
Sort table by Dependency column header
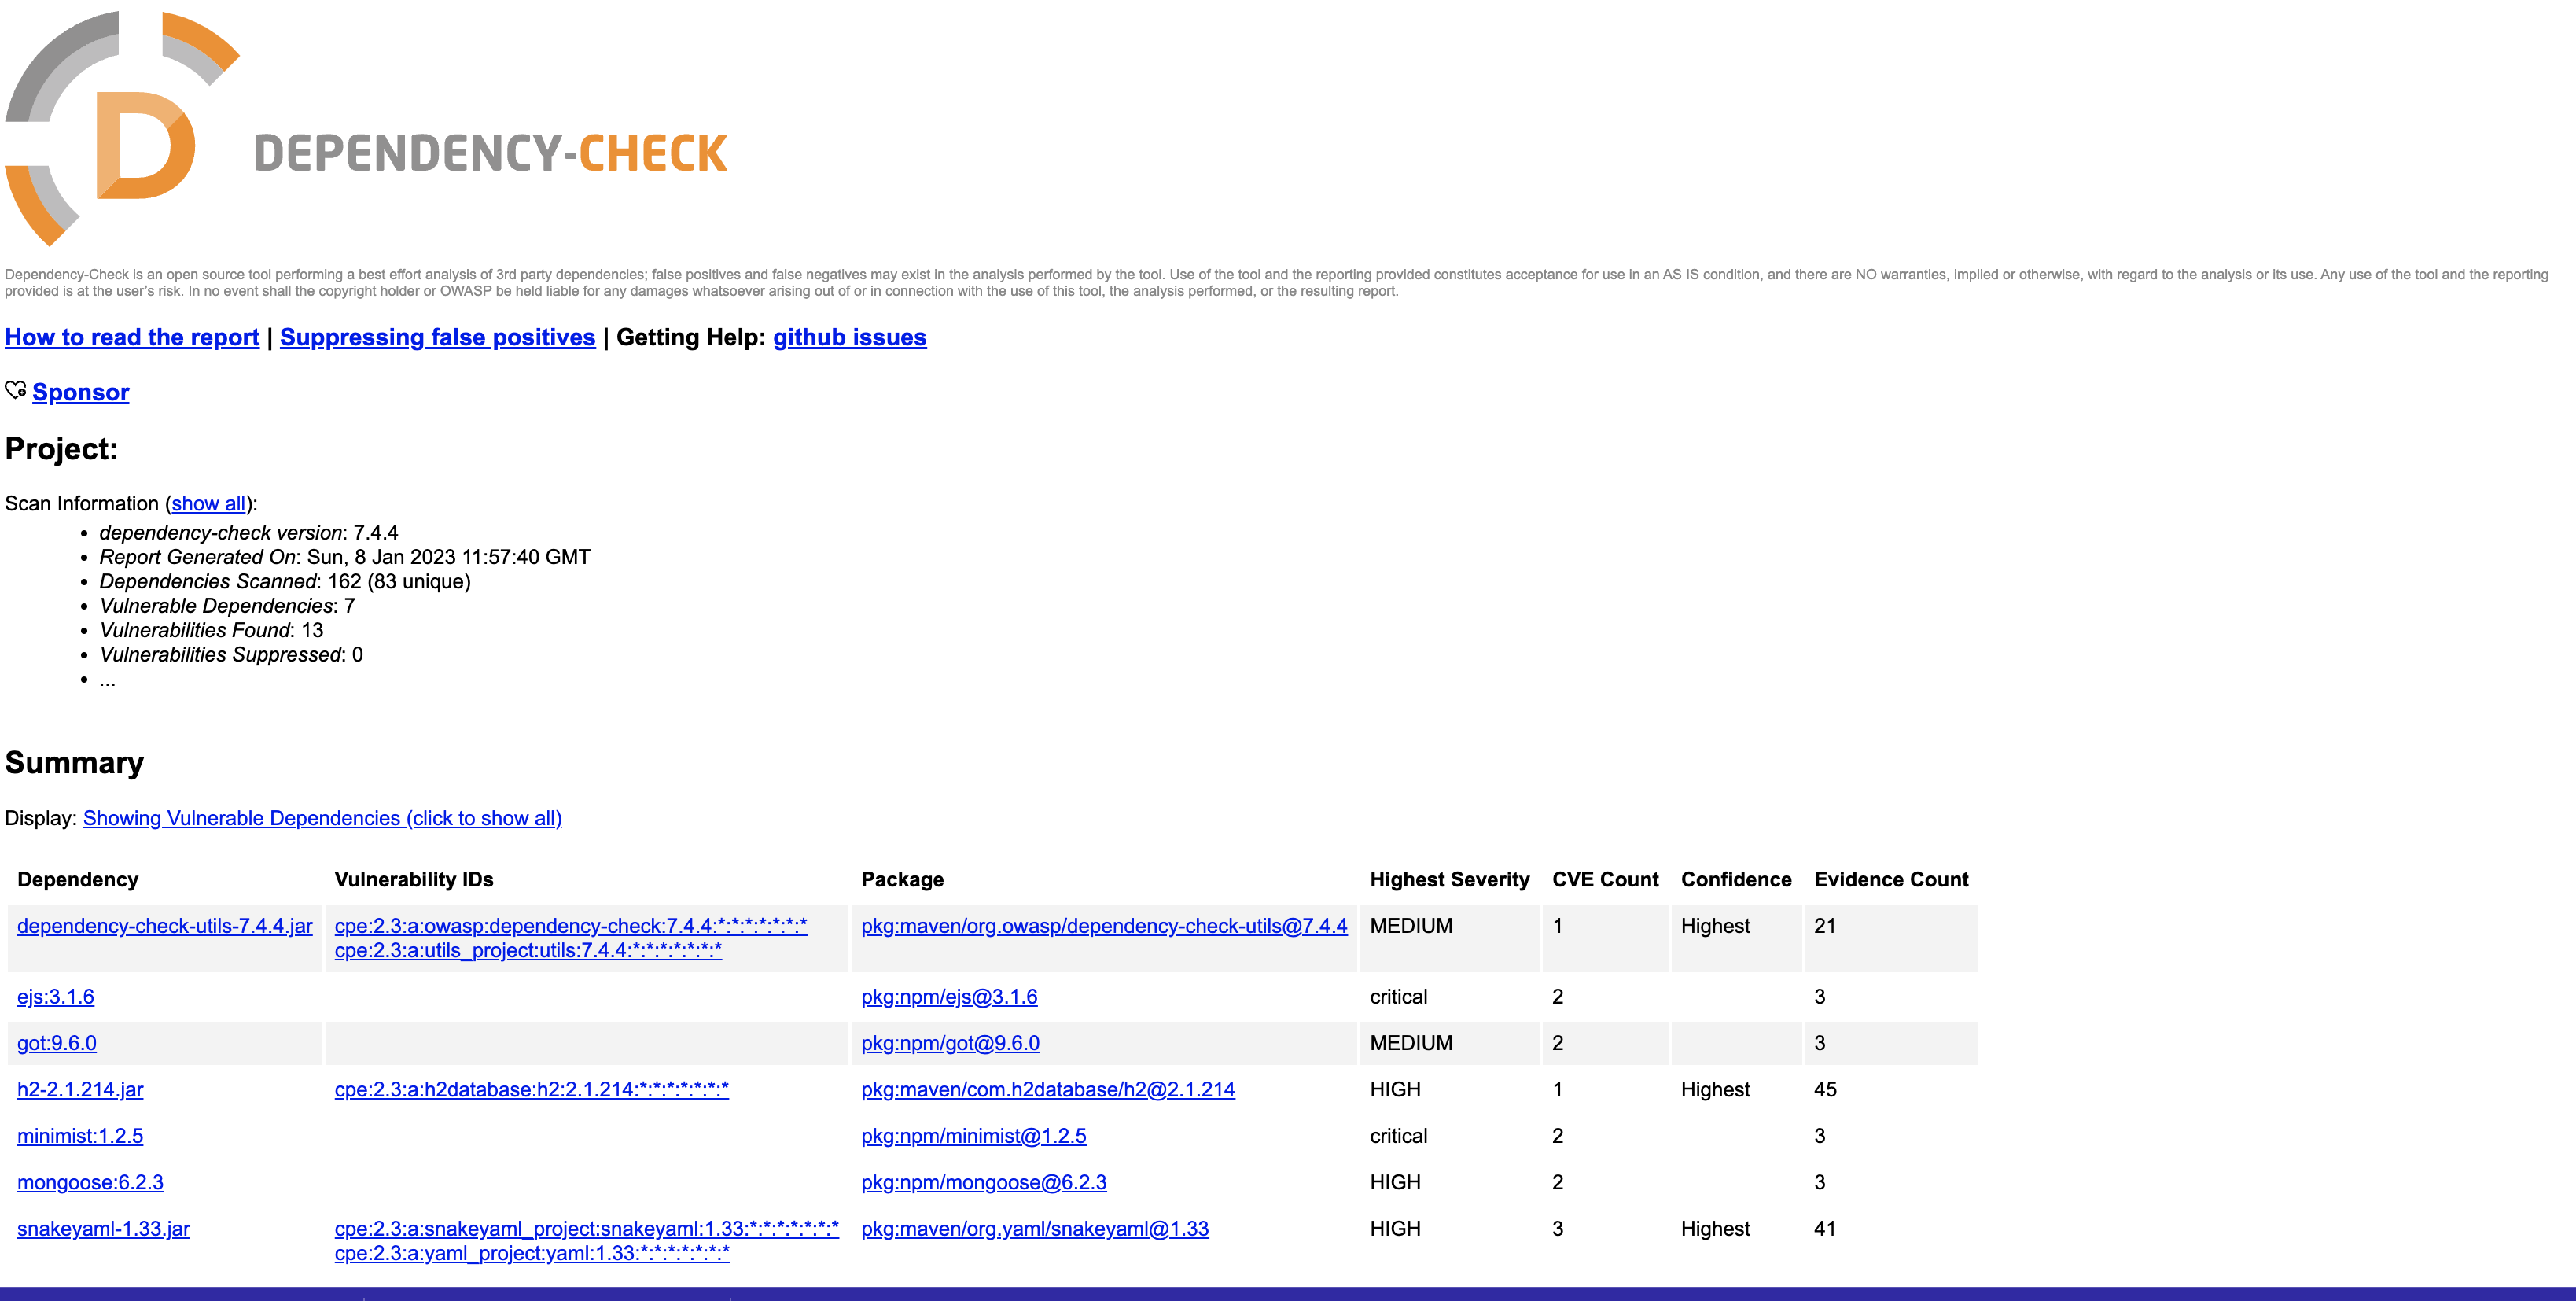(x=78, y=879)
